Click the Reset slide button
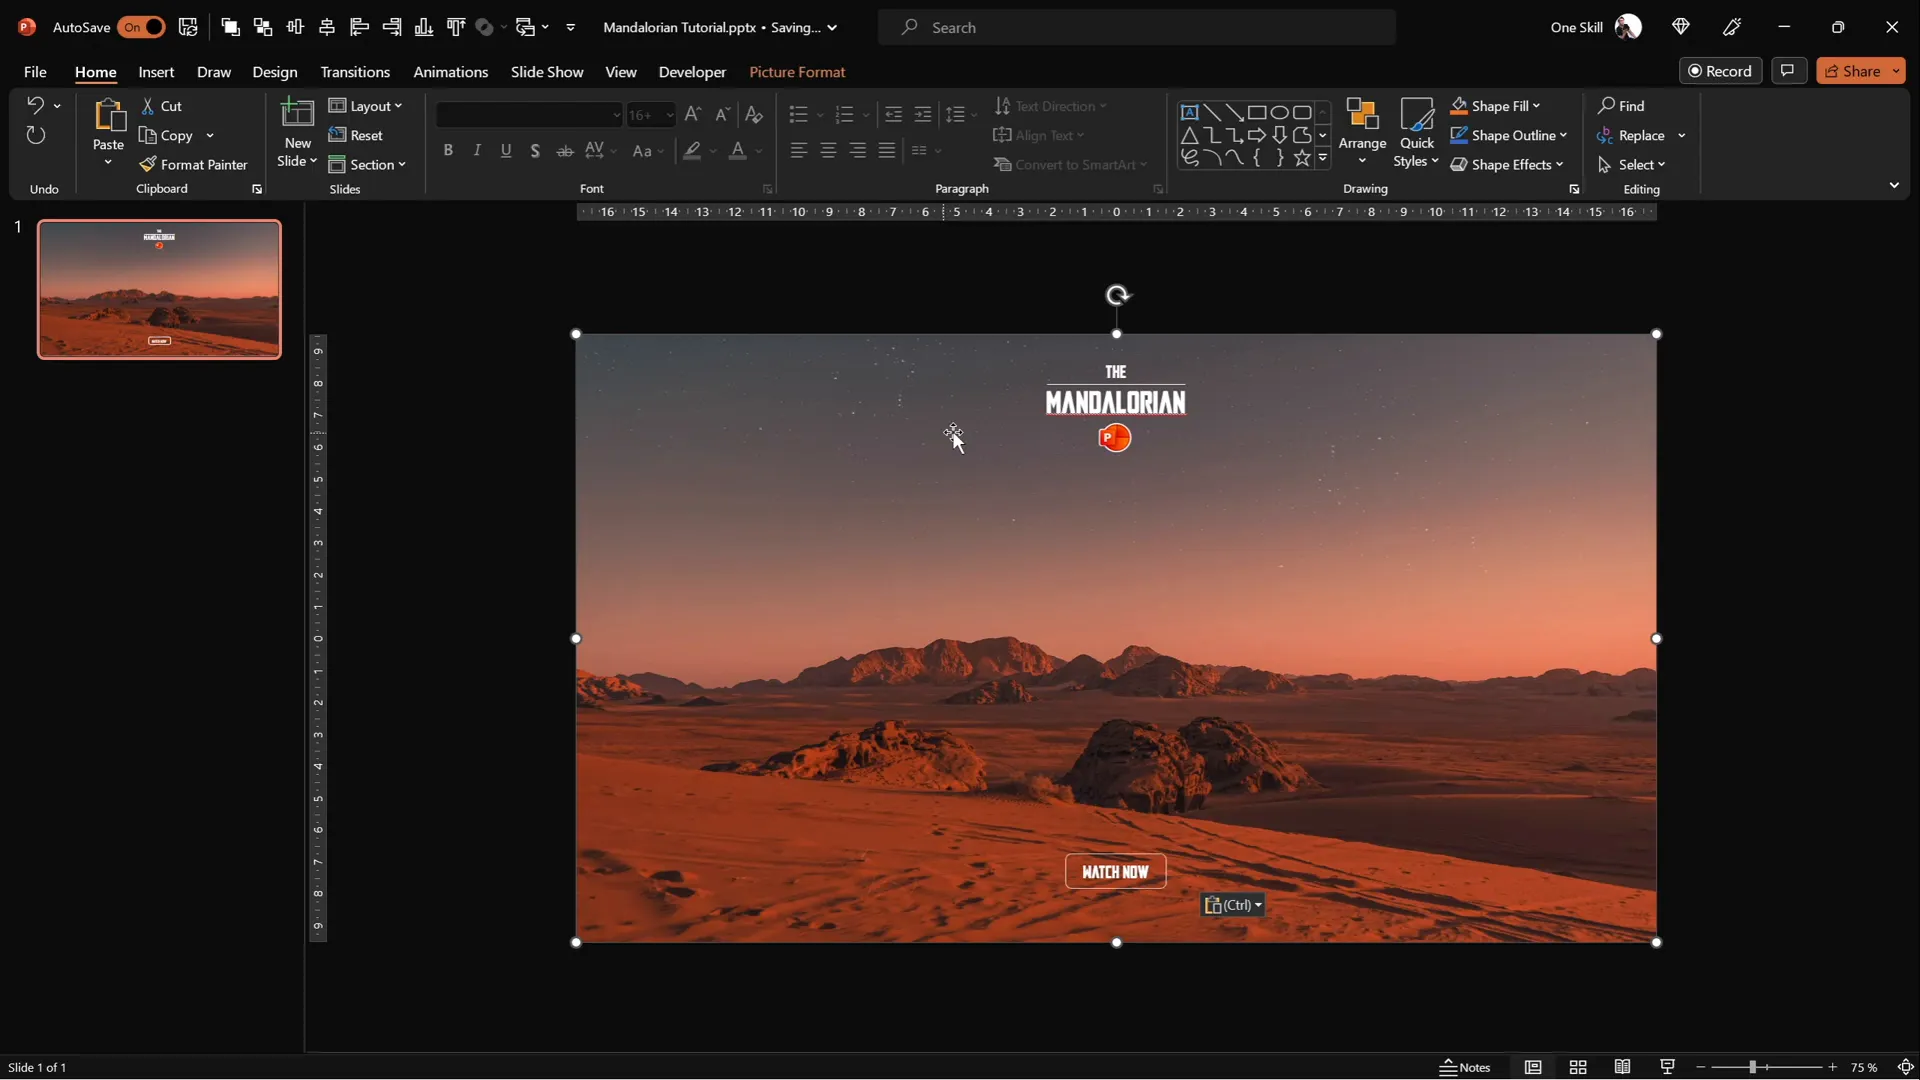The height and width of the screenshot is (1080, 1920). [x=356, y=135]
